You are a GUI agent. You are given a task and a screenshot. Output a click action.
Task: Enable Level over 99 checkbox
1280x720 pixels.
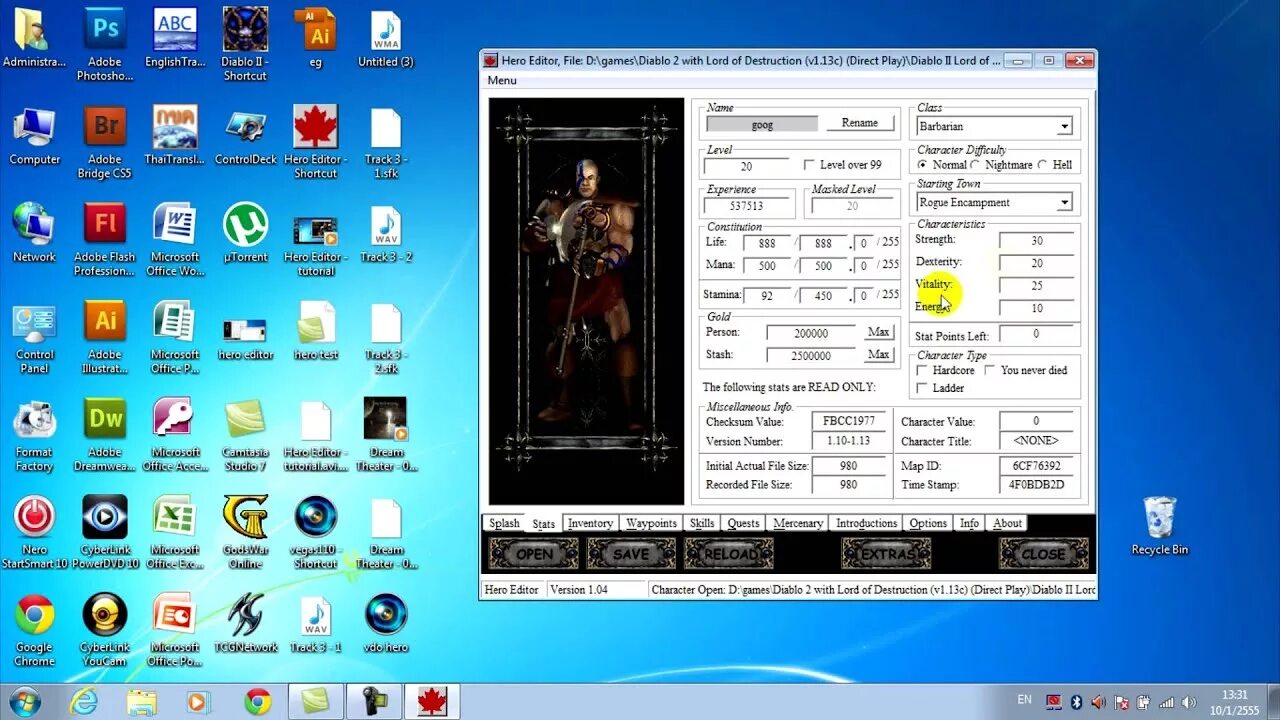point(810,165)
